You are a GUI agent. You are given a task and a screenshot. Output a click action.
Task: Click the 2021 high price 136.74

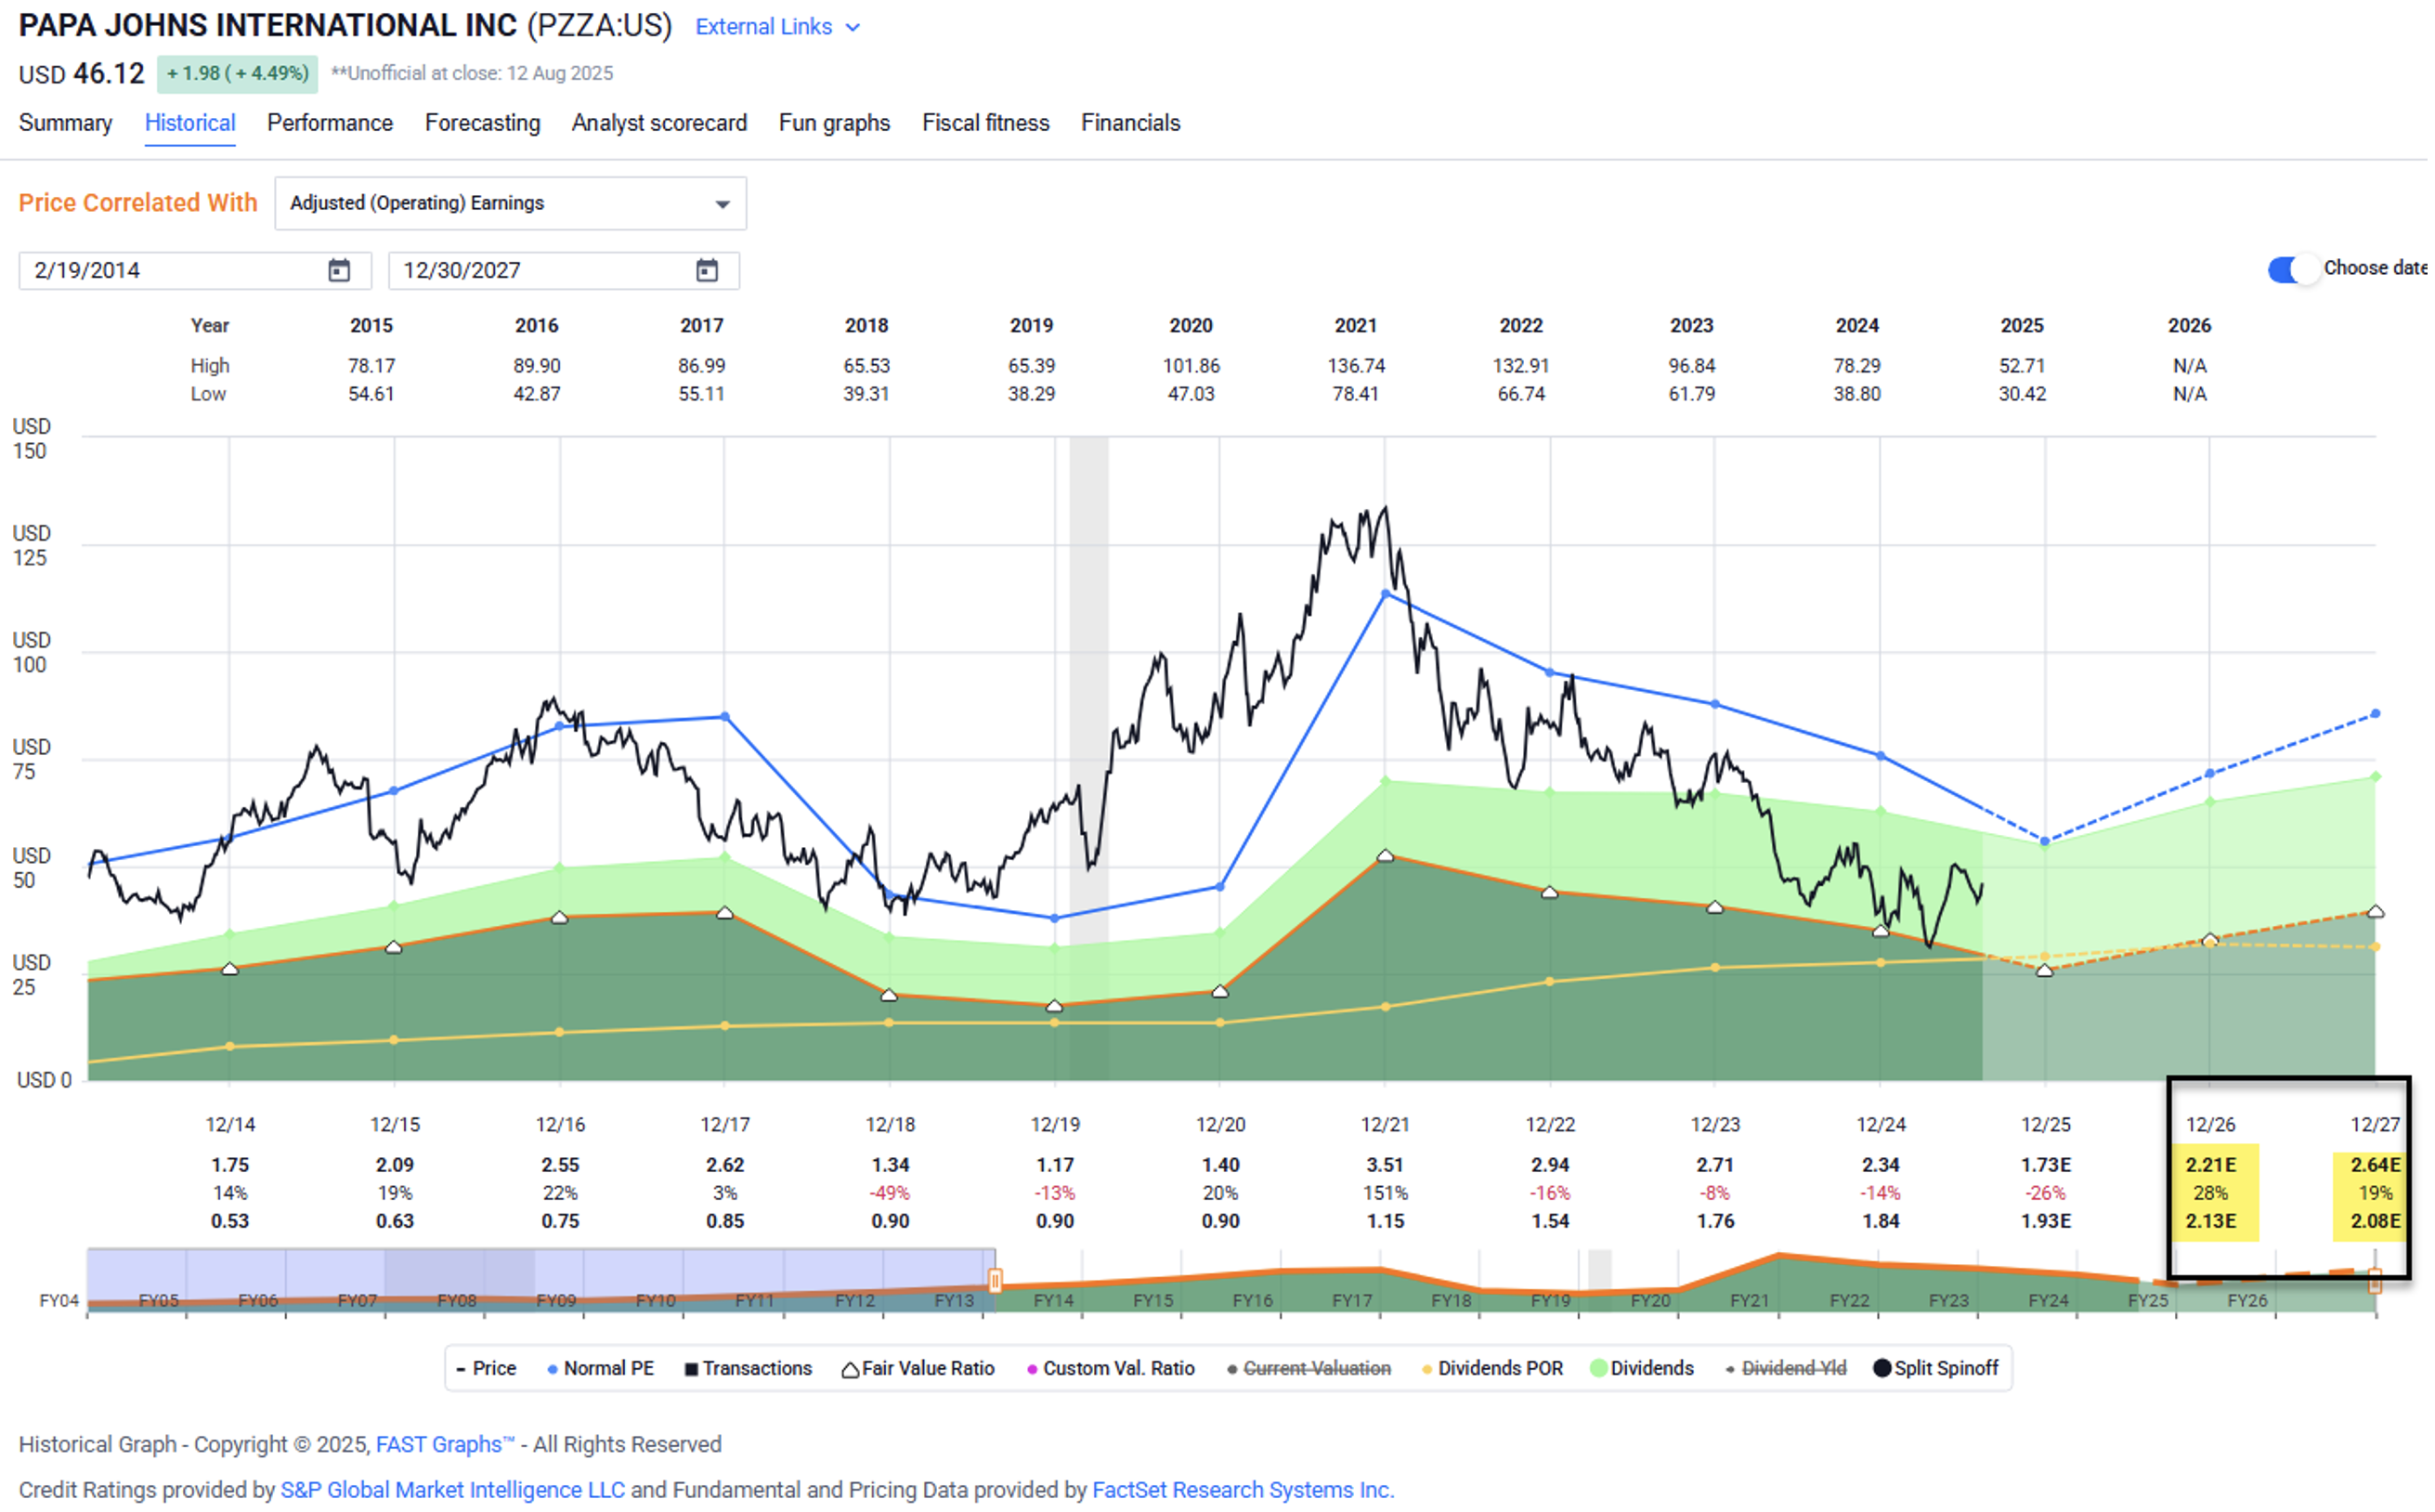tap(1356, 366)
